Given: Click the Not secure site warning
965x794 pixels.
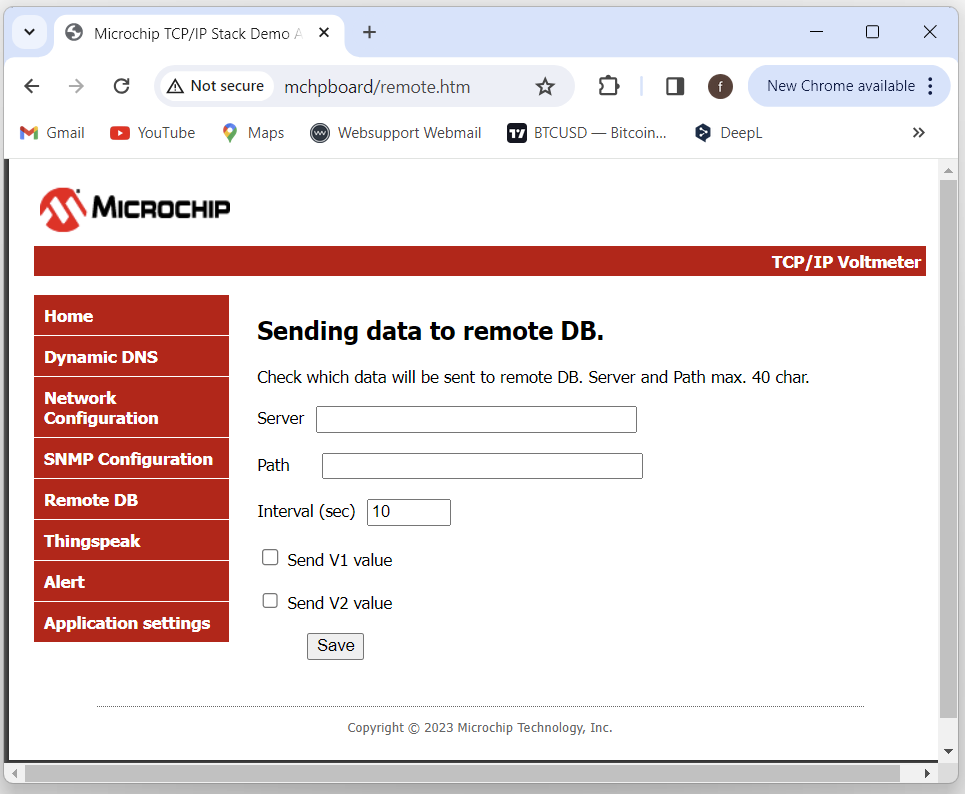Looking at the screenshot, I should pyautogui.click(x=216, y=86).
